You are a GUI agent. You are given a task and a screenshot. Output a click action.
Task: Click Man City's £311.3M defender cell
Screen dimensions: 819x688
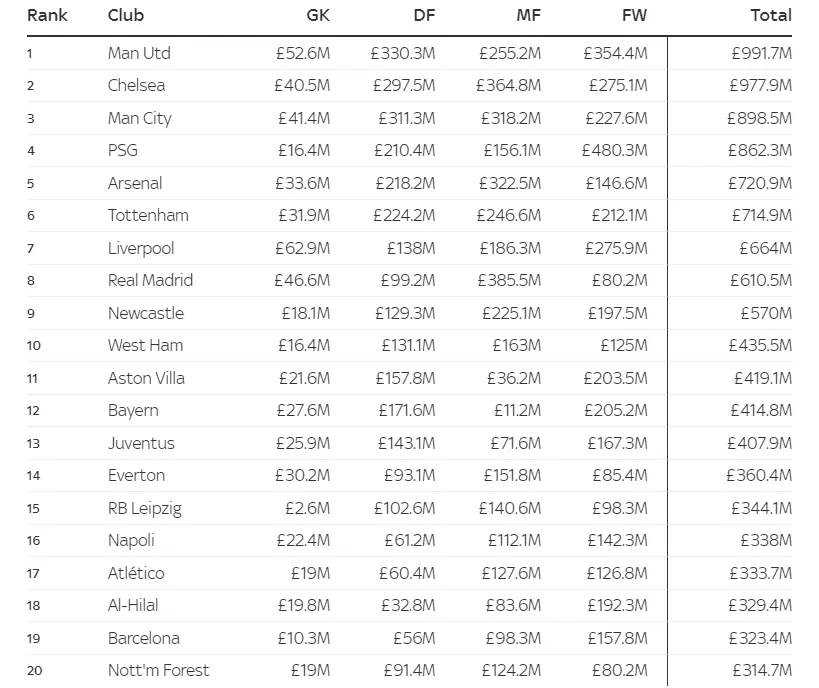[x=406, y=118]
